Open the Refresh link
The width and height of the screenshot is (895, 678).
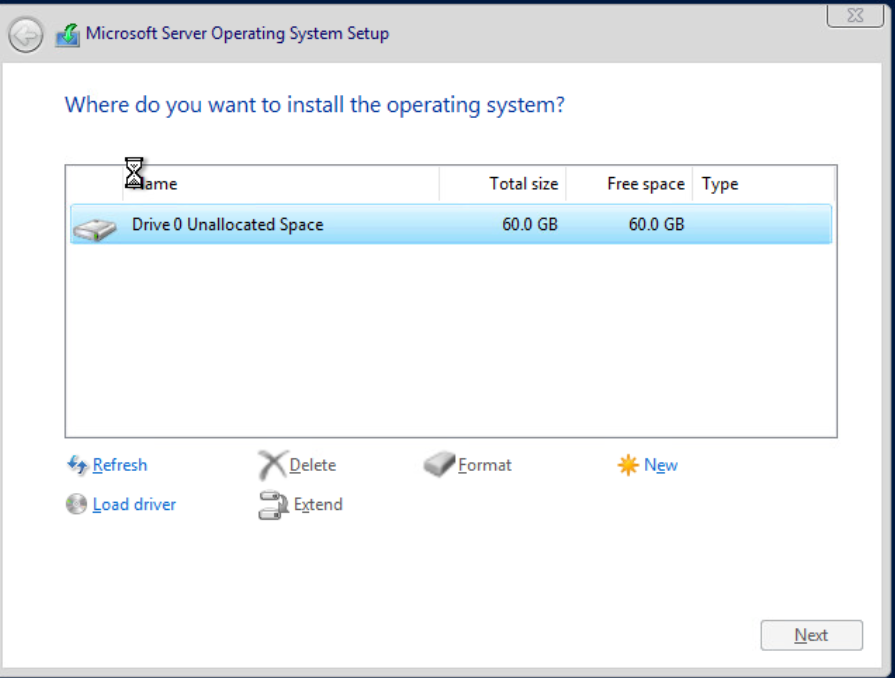(x=120, y=465)
